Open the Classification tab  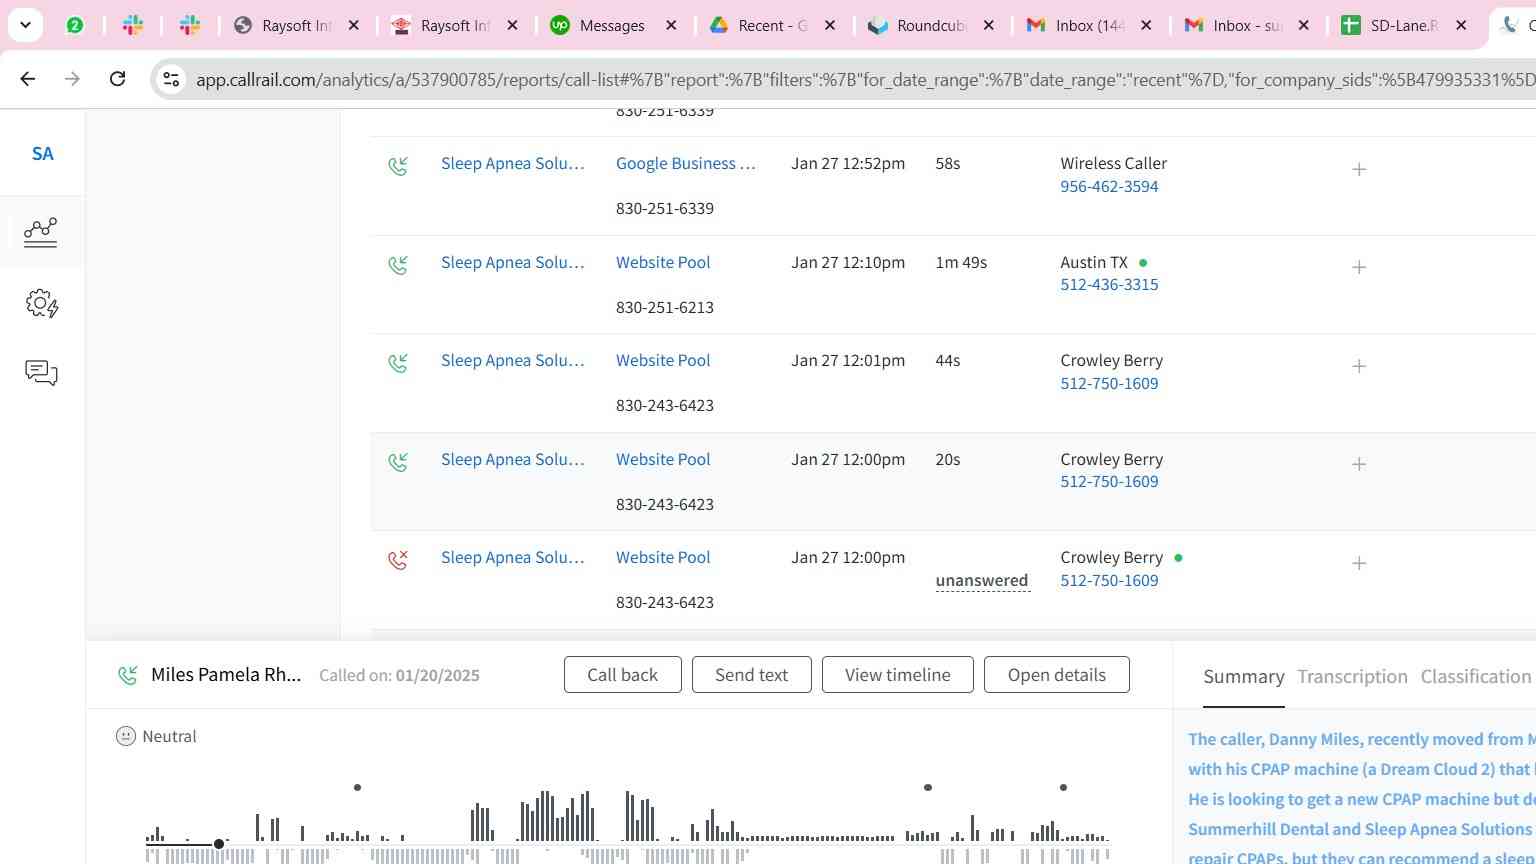click(1476, 677)
